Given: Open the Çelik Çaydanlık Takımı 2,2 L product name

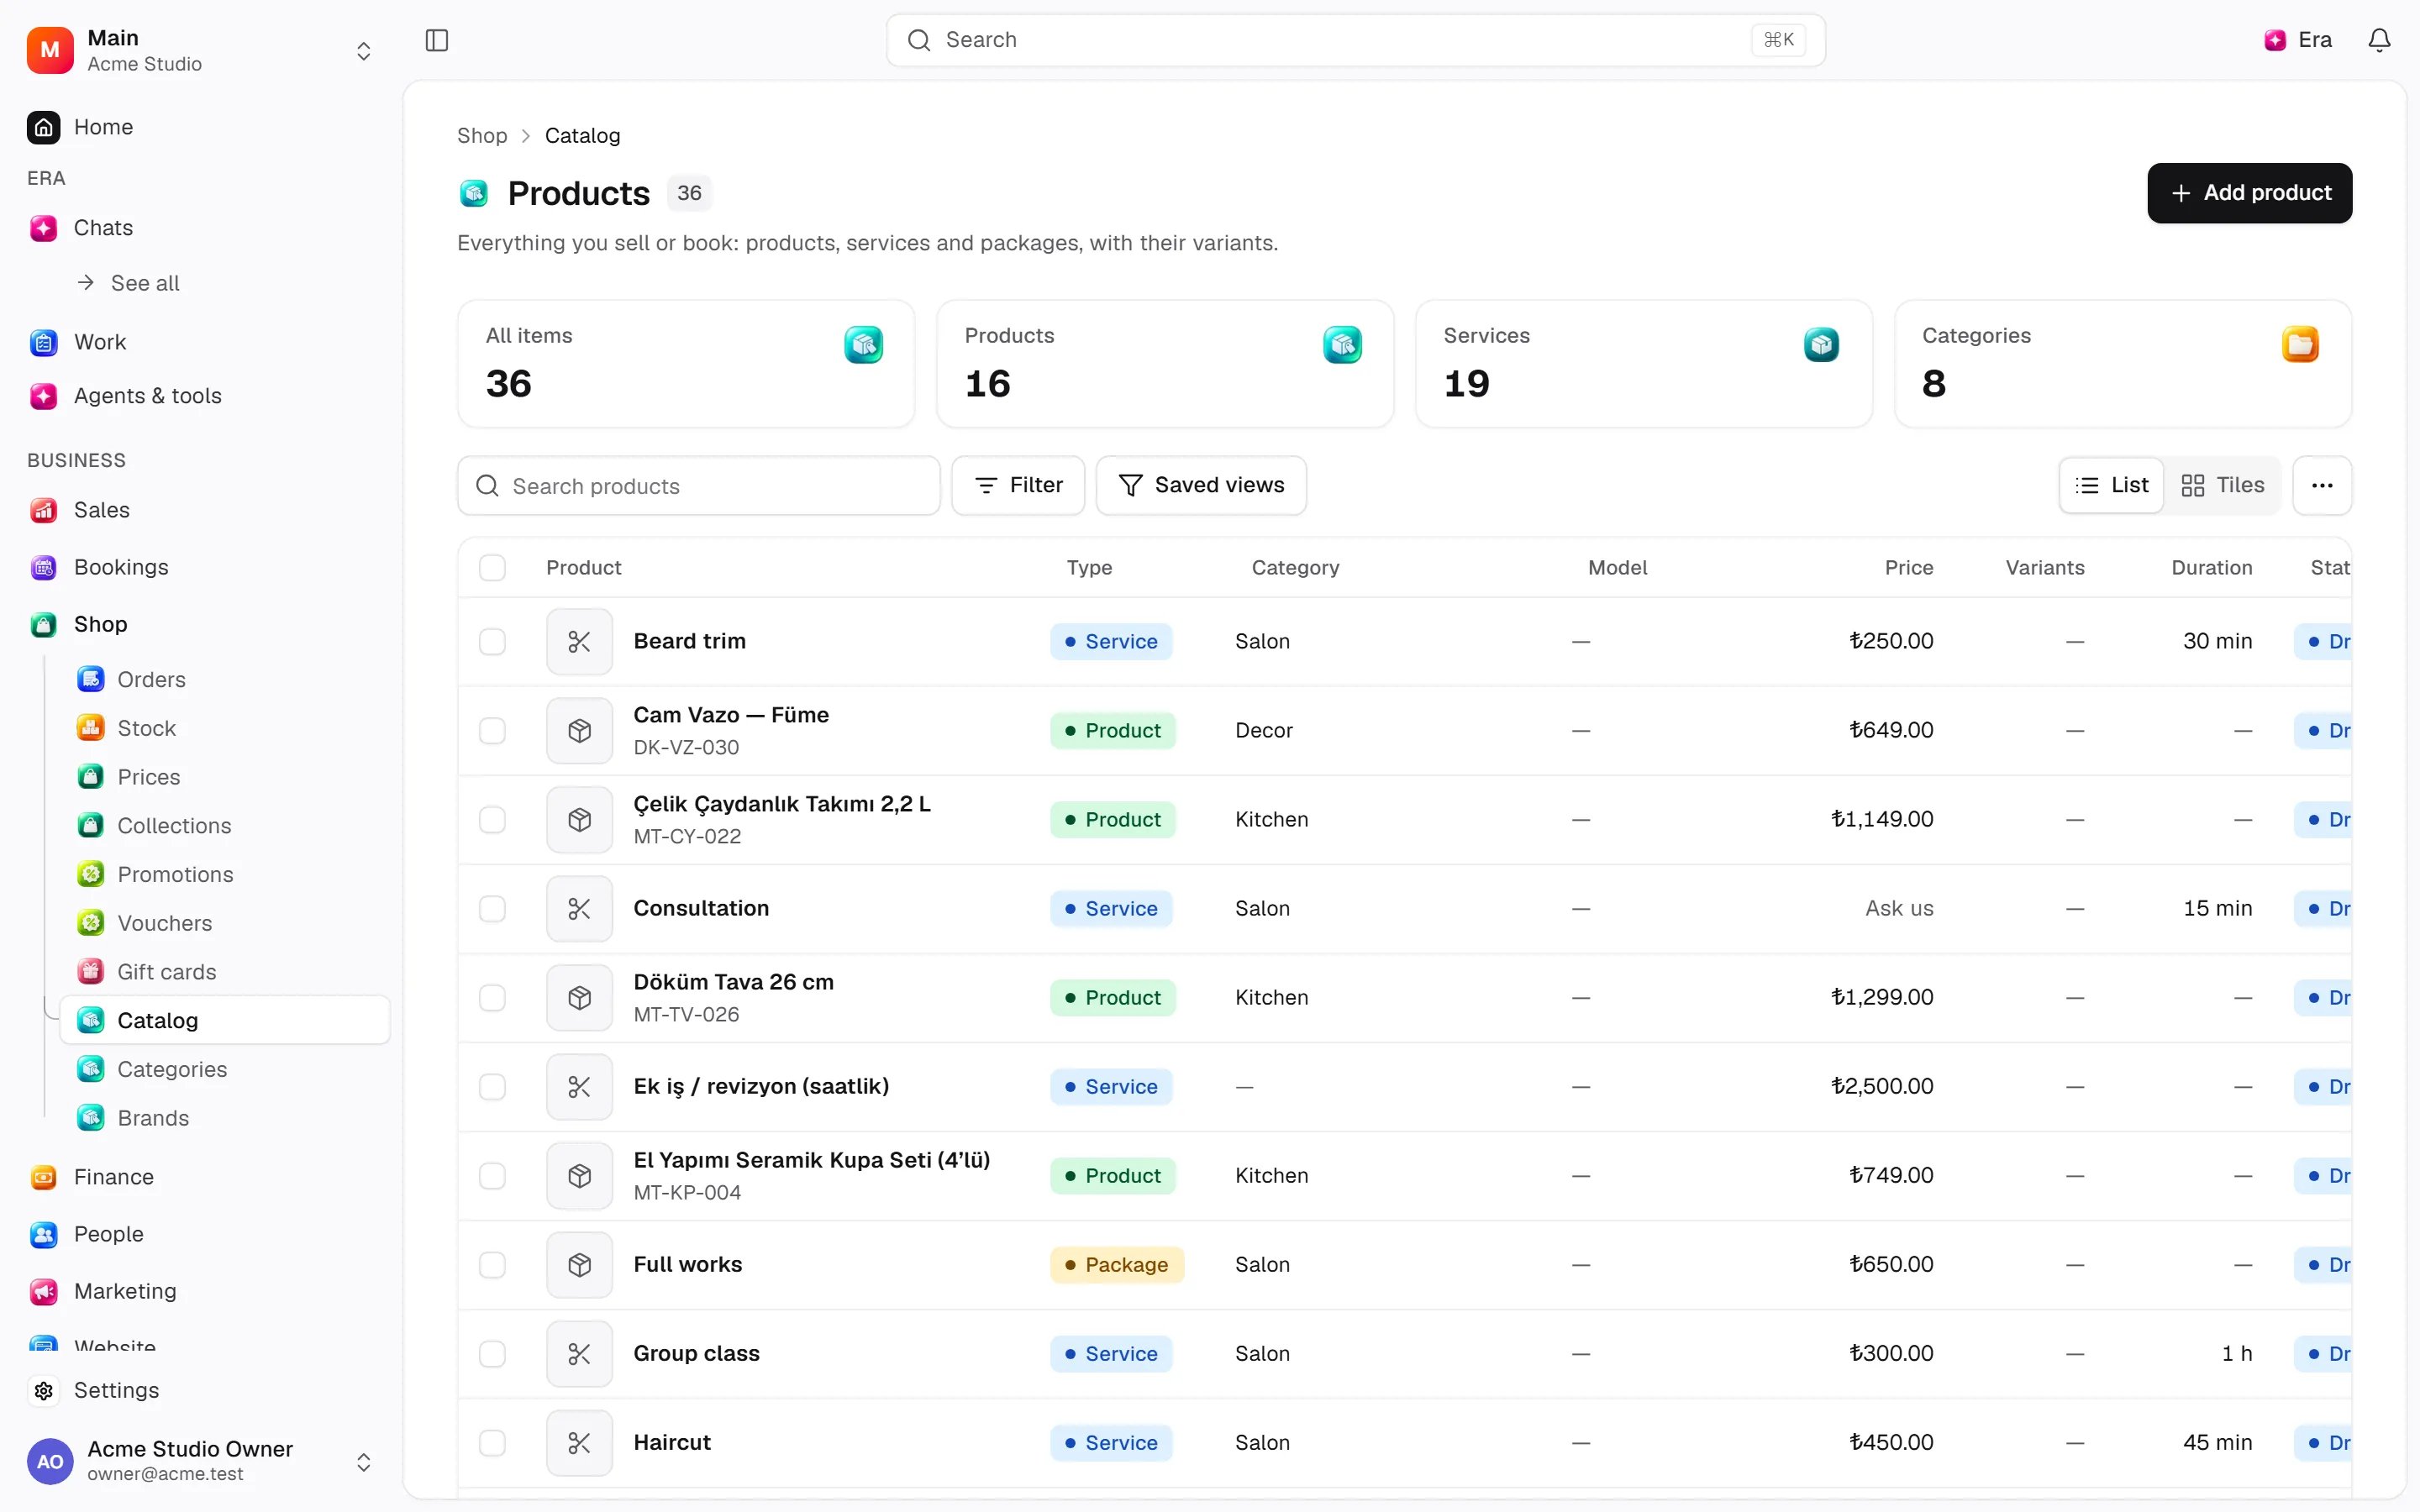Looking at the screenshot, I should (x=782, y=804).
